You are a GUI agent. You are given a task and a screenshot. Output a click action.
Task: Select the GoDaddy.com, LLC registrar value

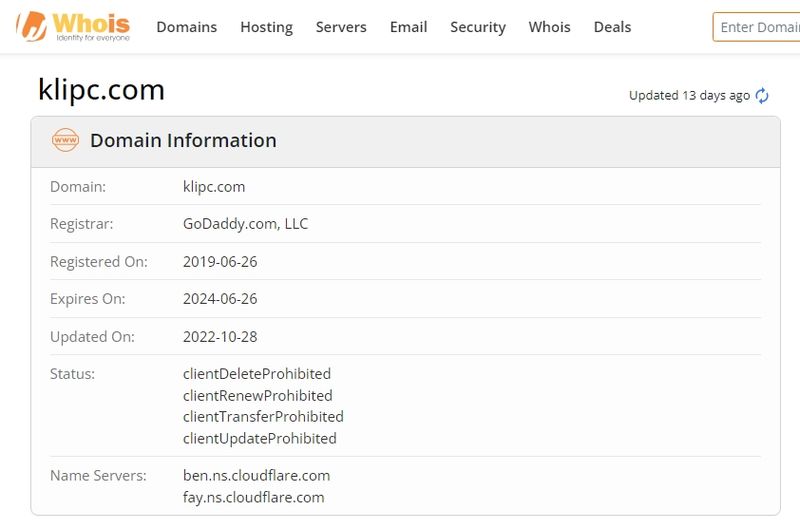click(x=245, y=224)
